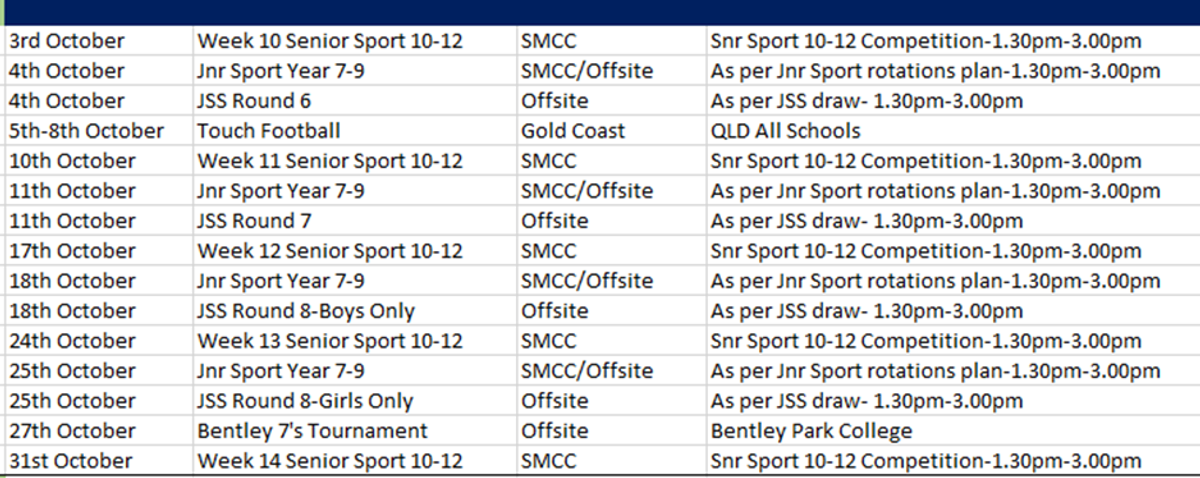Select the 'JSS Round 8-Girls Only' cell
The height and width of the screenshot is (478, 1200).
point(305,401)
